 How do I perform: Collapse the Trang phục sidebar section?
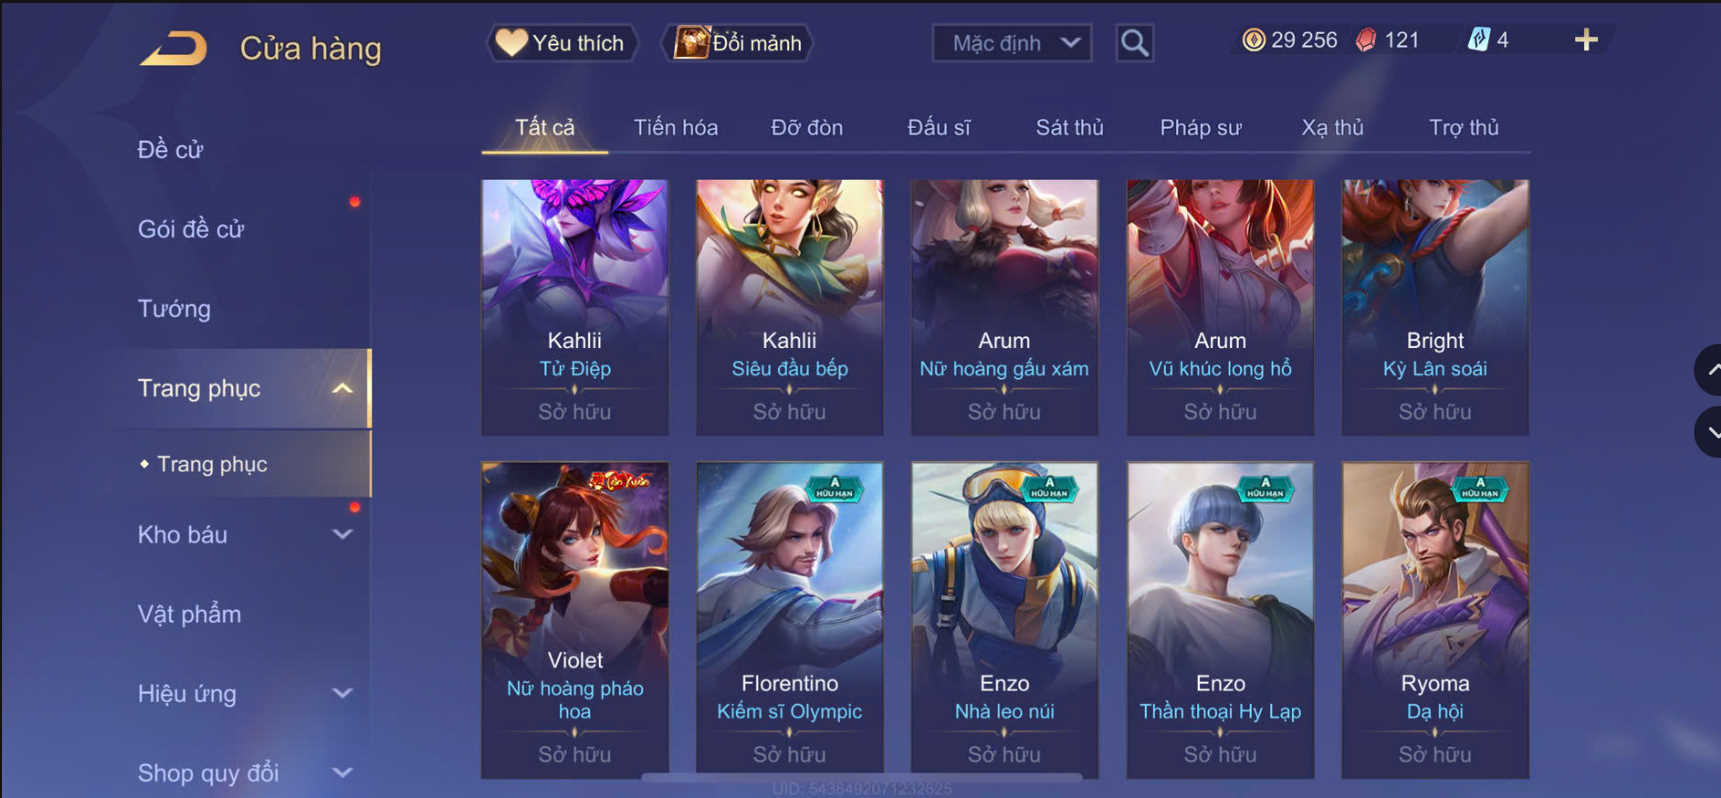(342, 388)
